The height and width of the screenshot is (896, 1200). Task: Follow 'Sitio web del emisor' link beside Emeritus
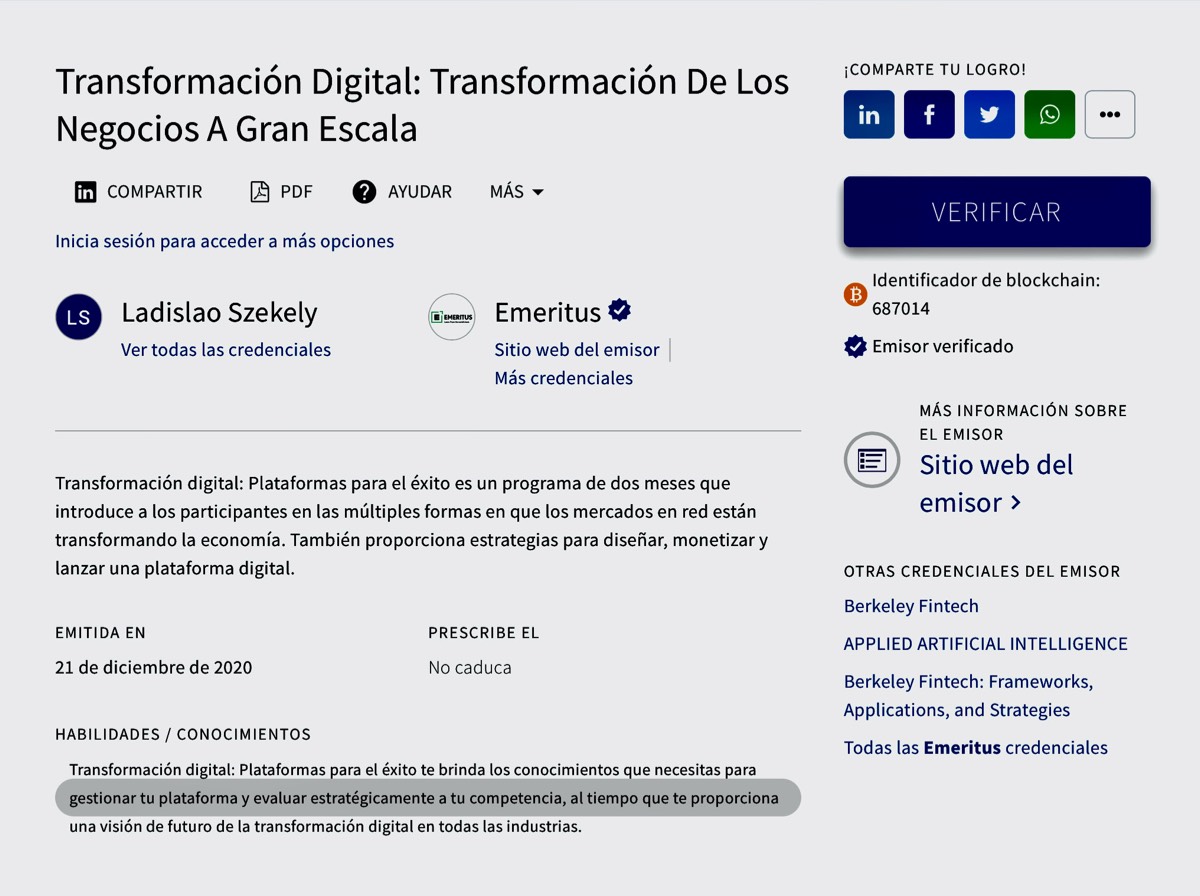[577, 350]
